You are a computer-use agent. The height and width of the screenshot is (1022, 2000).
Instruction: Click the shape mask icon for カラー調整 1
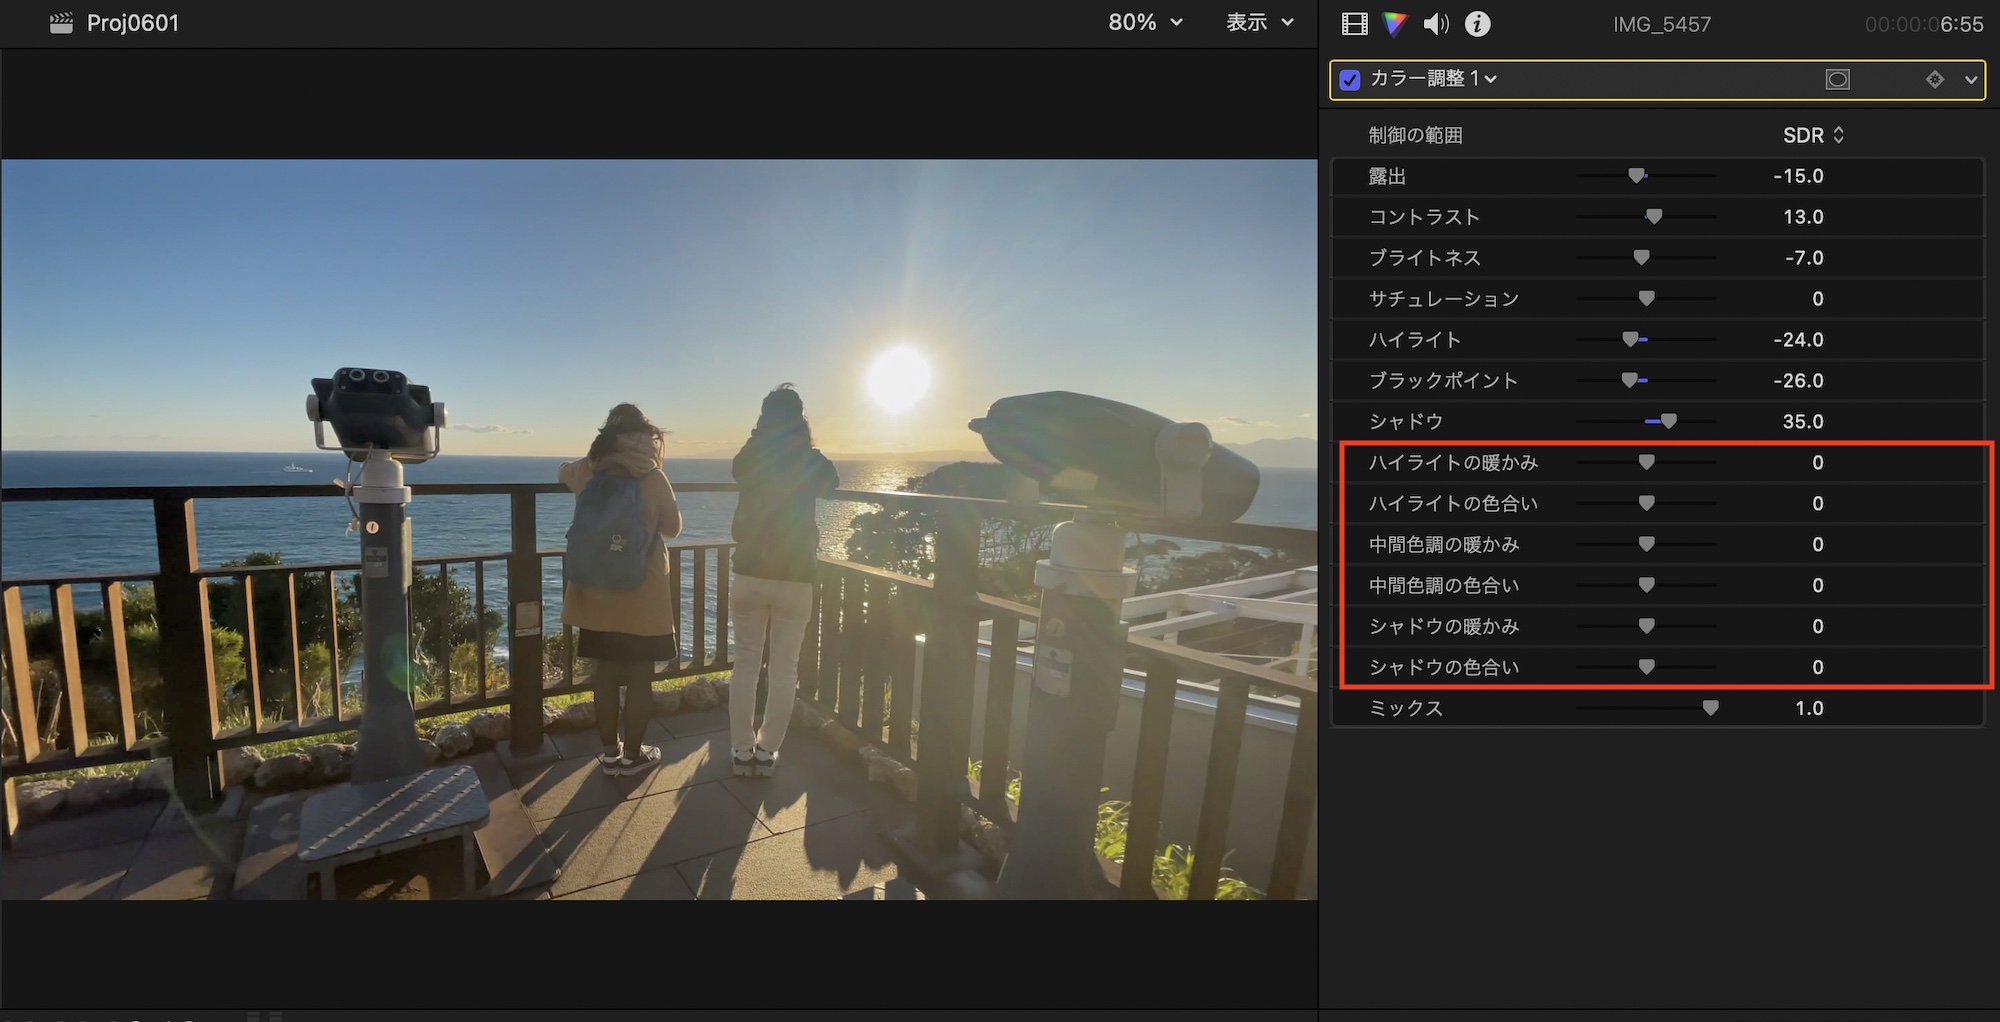(1837, 79)
